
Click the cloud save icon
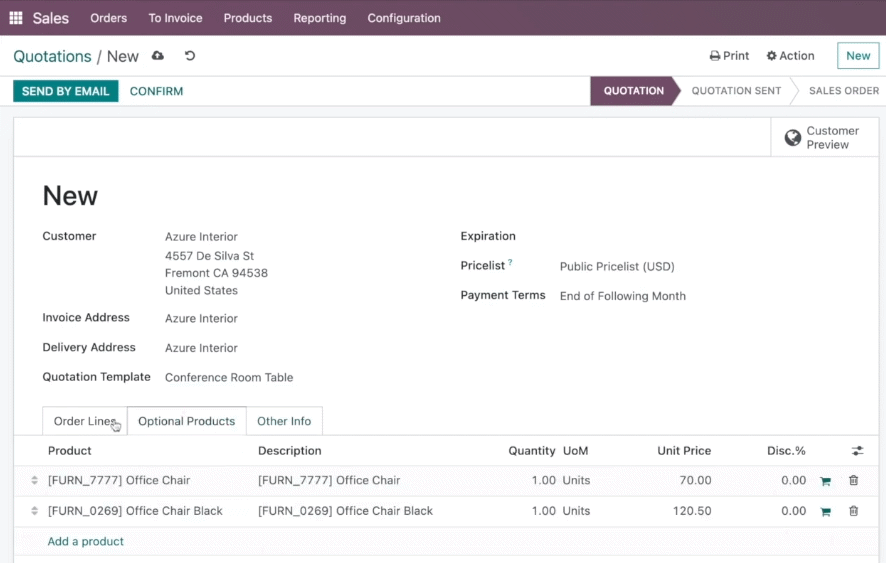click(x=158, y=55)
